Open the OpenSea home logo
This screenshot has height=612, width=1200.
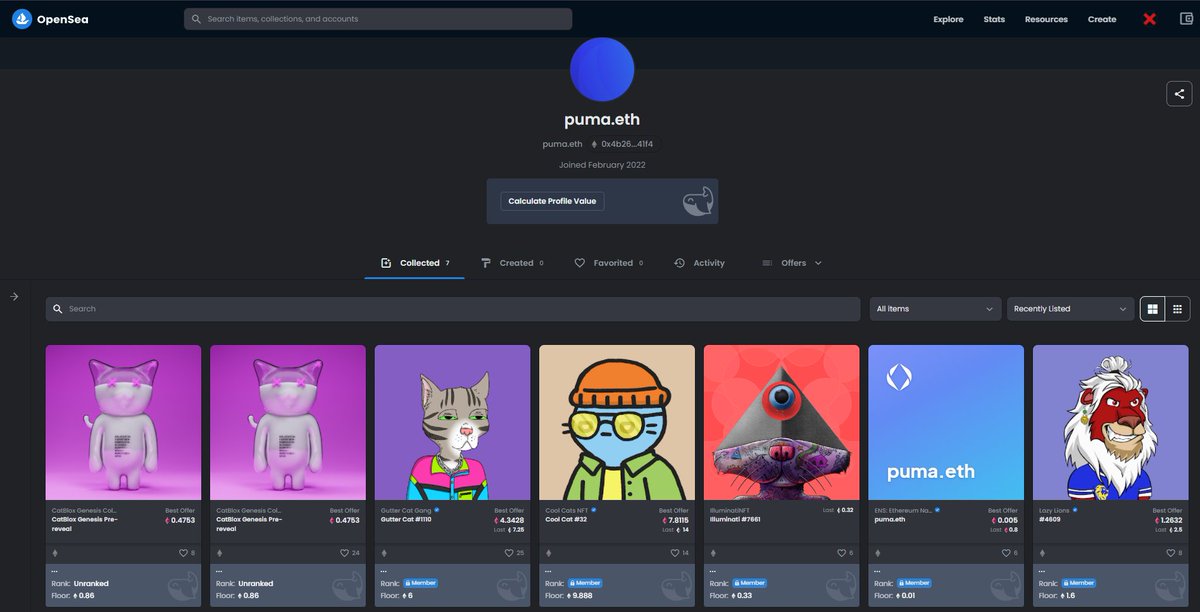[x=51, y=19]
